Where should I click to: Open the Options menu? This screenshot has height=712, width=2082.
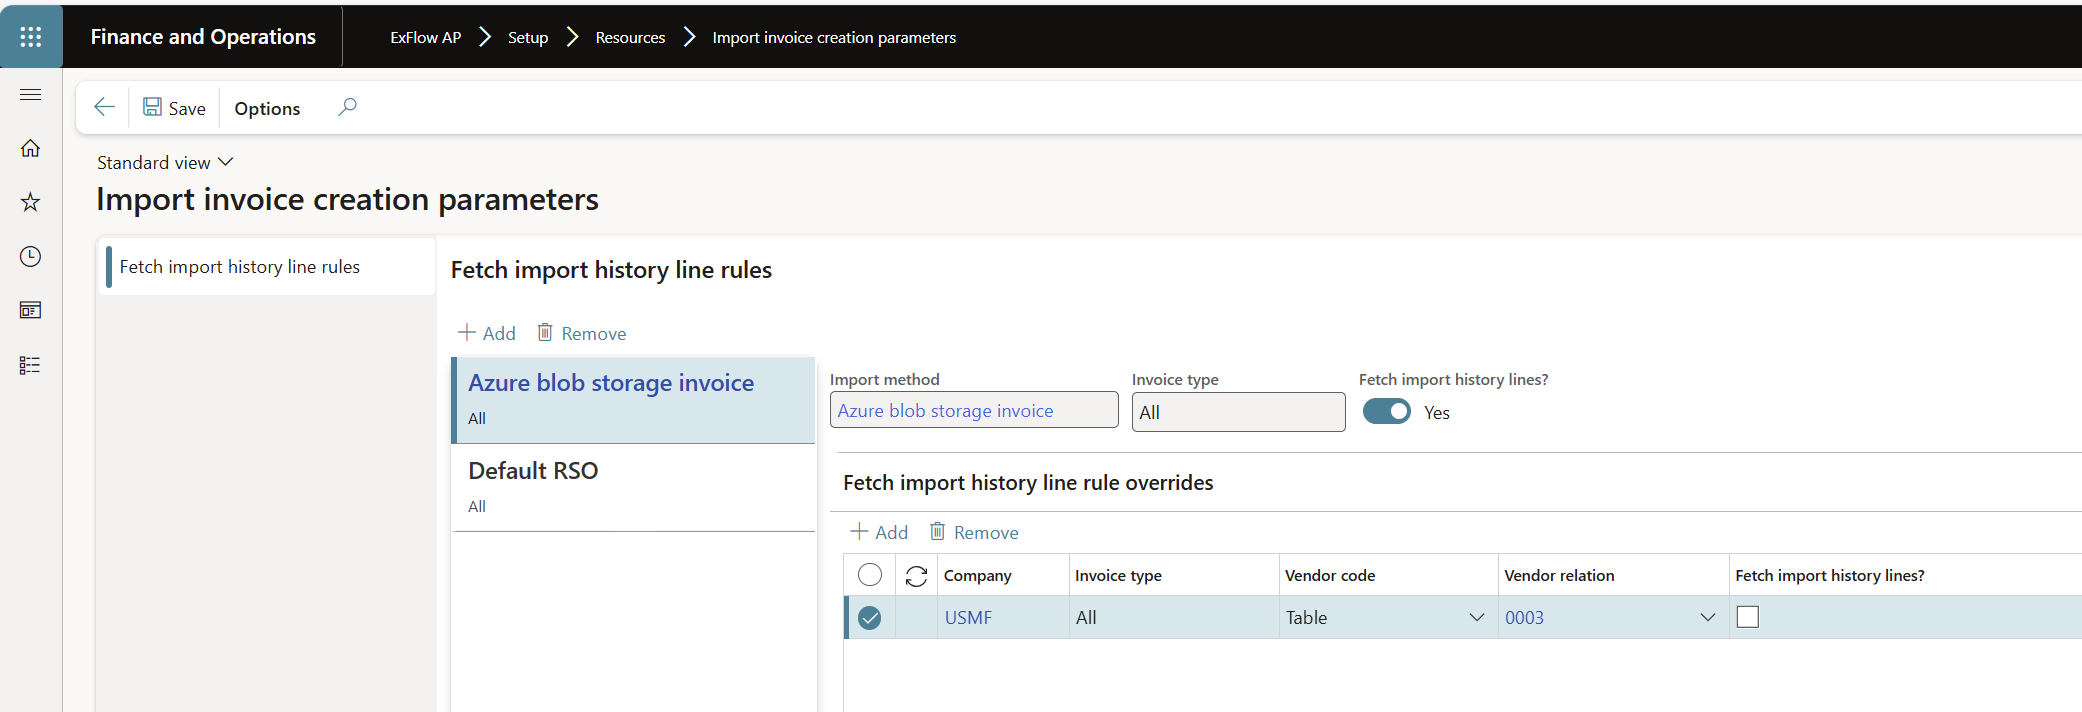[267, 108]
